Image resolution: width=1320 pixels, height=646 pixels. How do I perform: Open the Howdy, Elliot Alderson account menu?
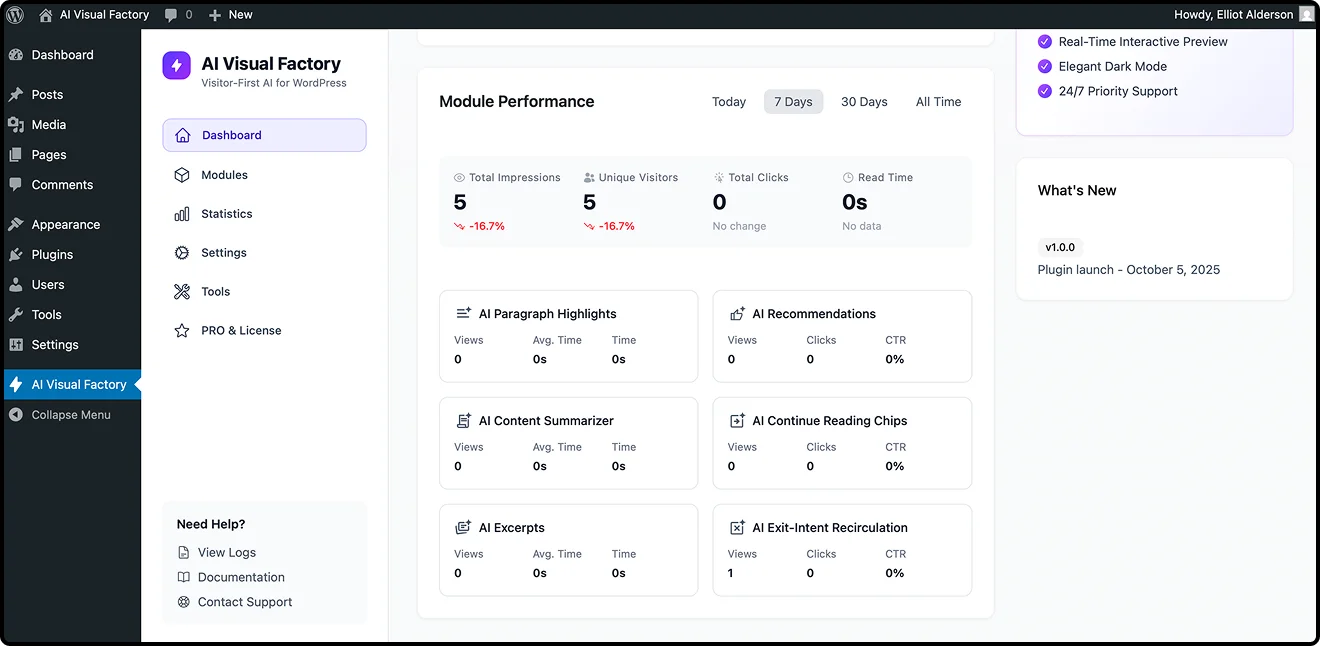1243,15
